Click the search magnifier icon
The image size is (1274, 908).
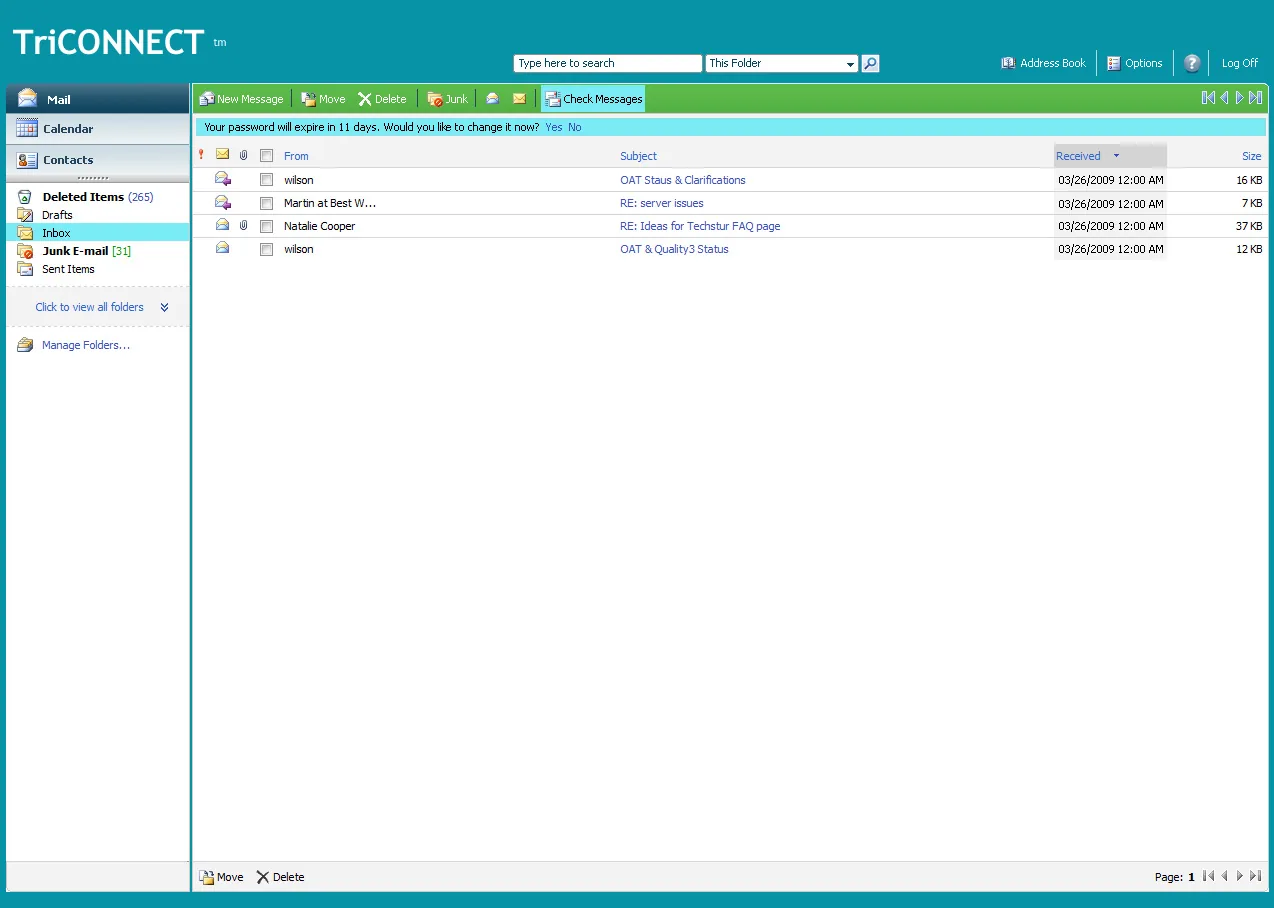click(x=871, y=63)
